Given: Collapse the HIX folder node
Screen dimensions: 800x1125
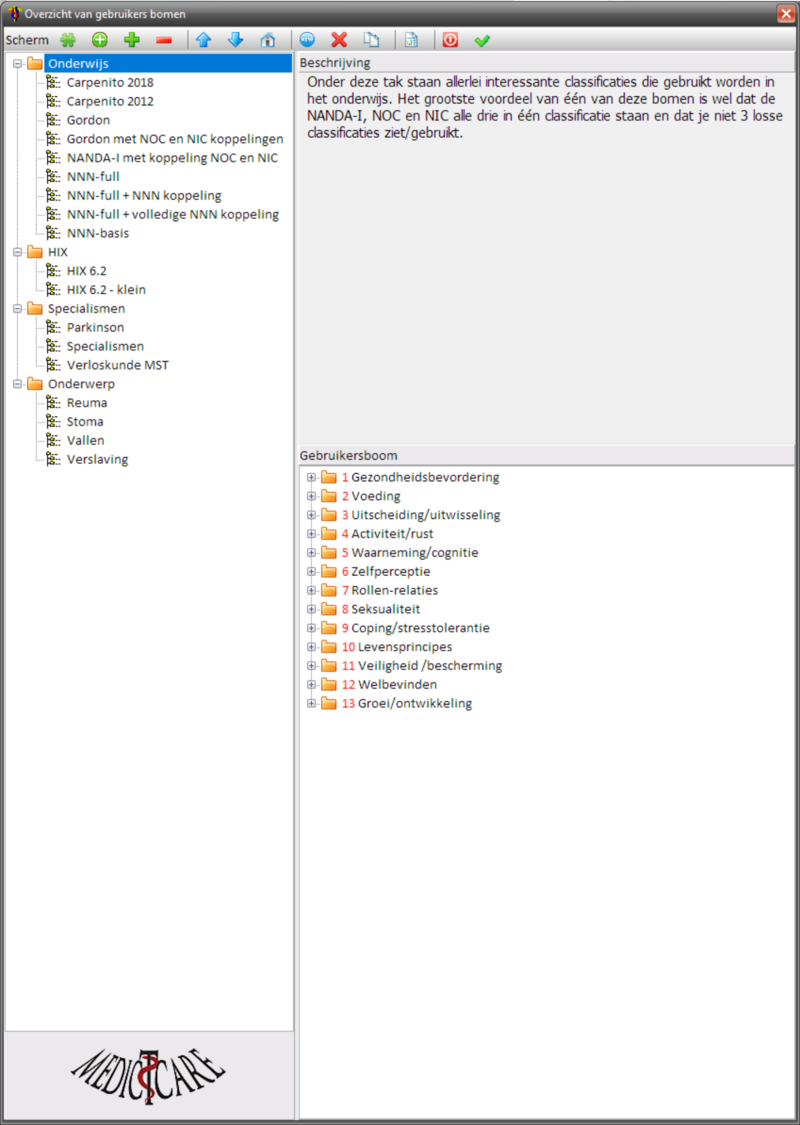Looking at the screenshot, I should pos(18,252).
